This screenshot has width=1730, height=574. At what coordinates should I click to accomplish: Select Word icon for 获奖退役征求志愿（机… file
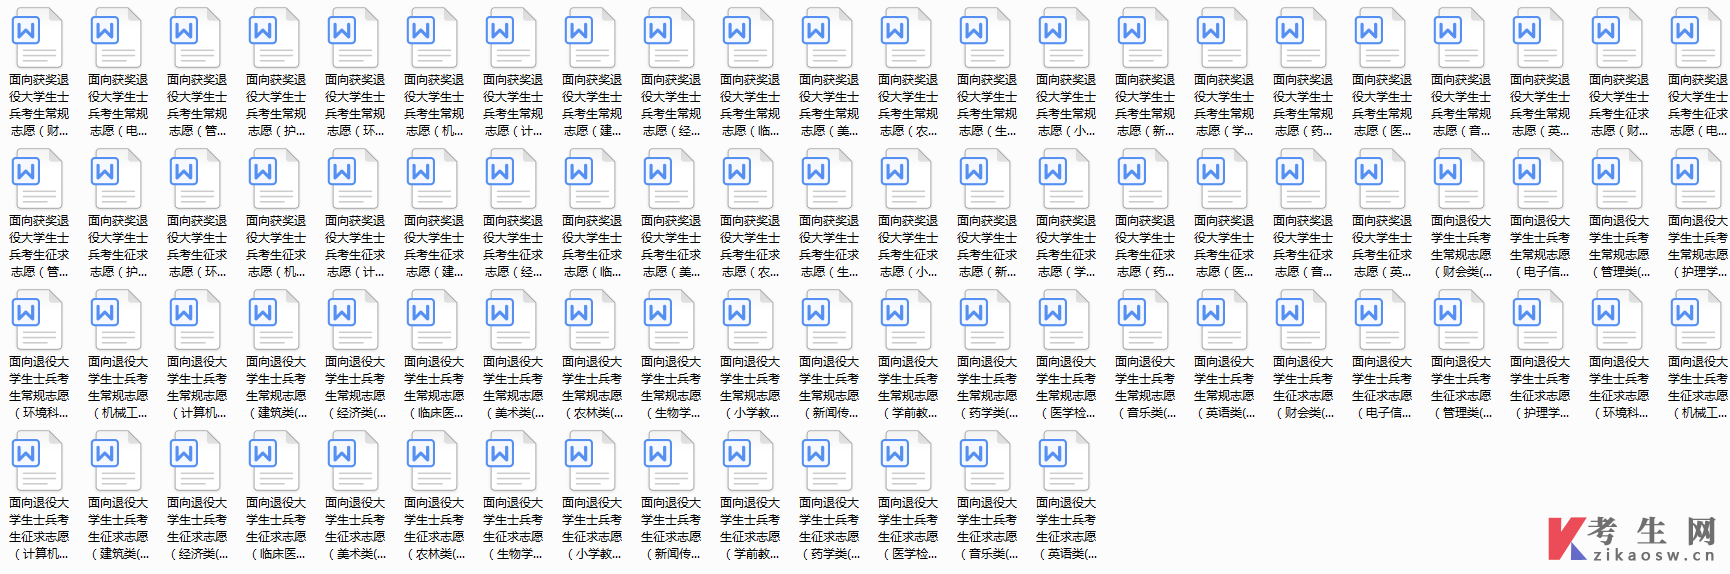pyautogui.click(x=274, y=179)
